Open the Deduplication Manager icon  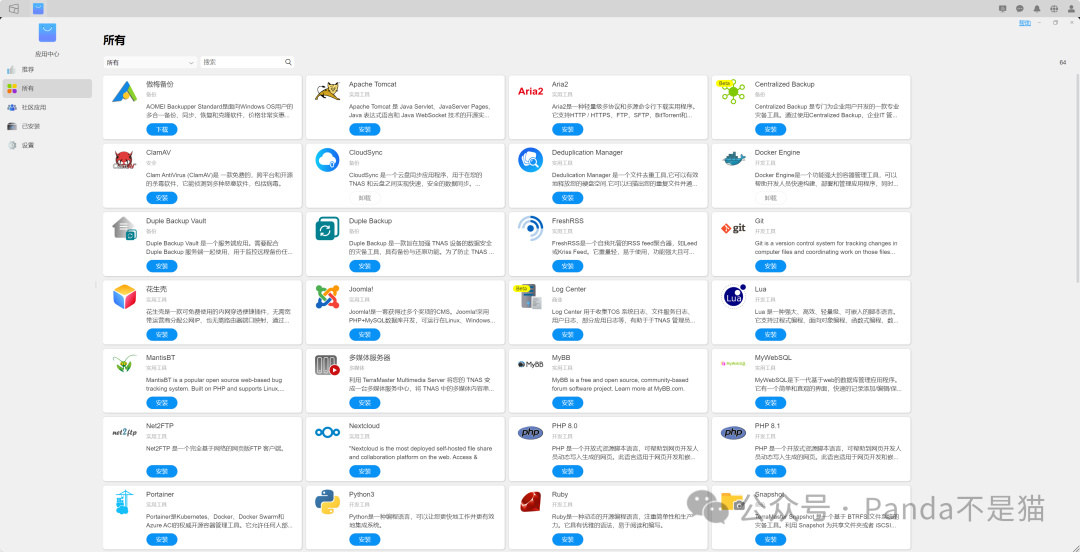tap(530, 160)
